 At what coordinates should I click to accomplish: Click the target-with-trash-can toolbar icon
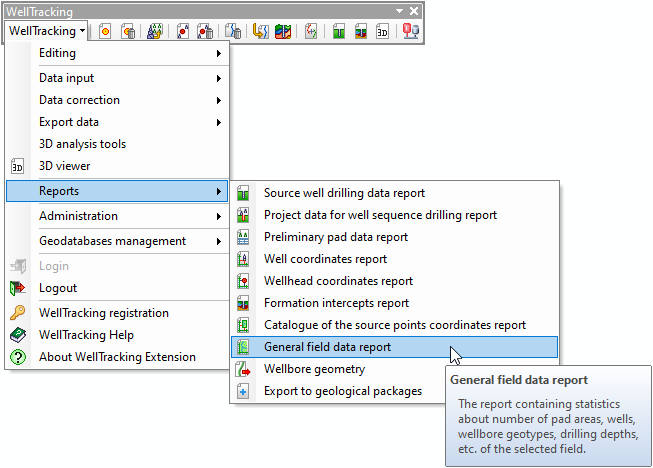click(x=128, y=31)
